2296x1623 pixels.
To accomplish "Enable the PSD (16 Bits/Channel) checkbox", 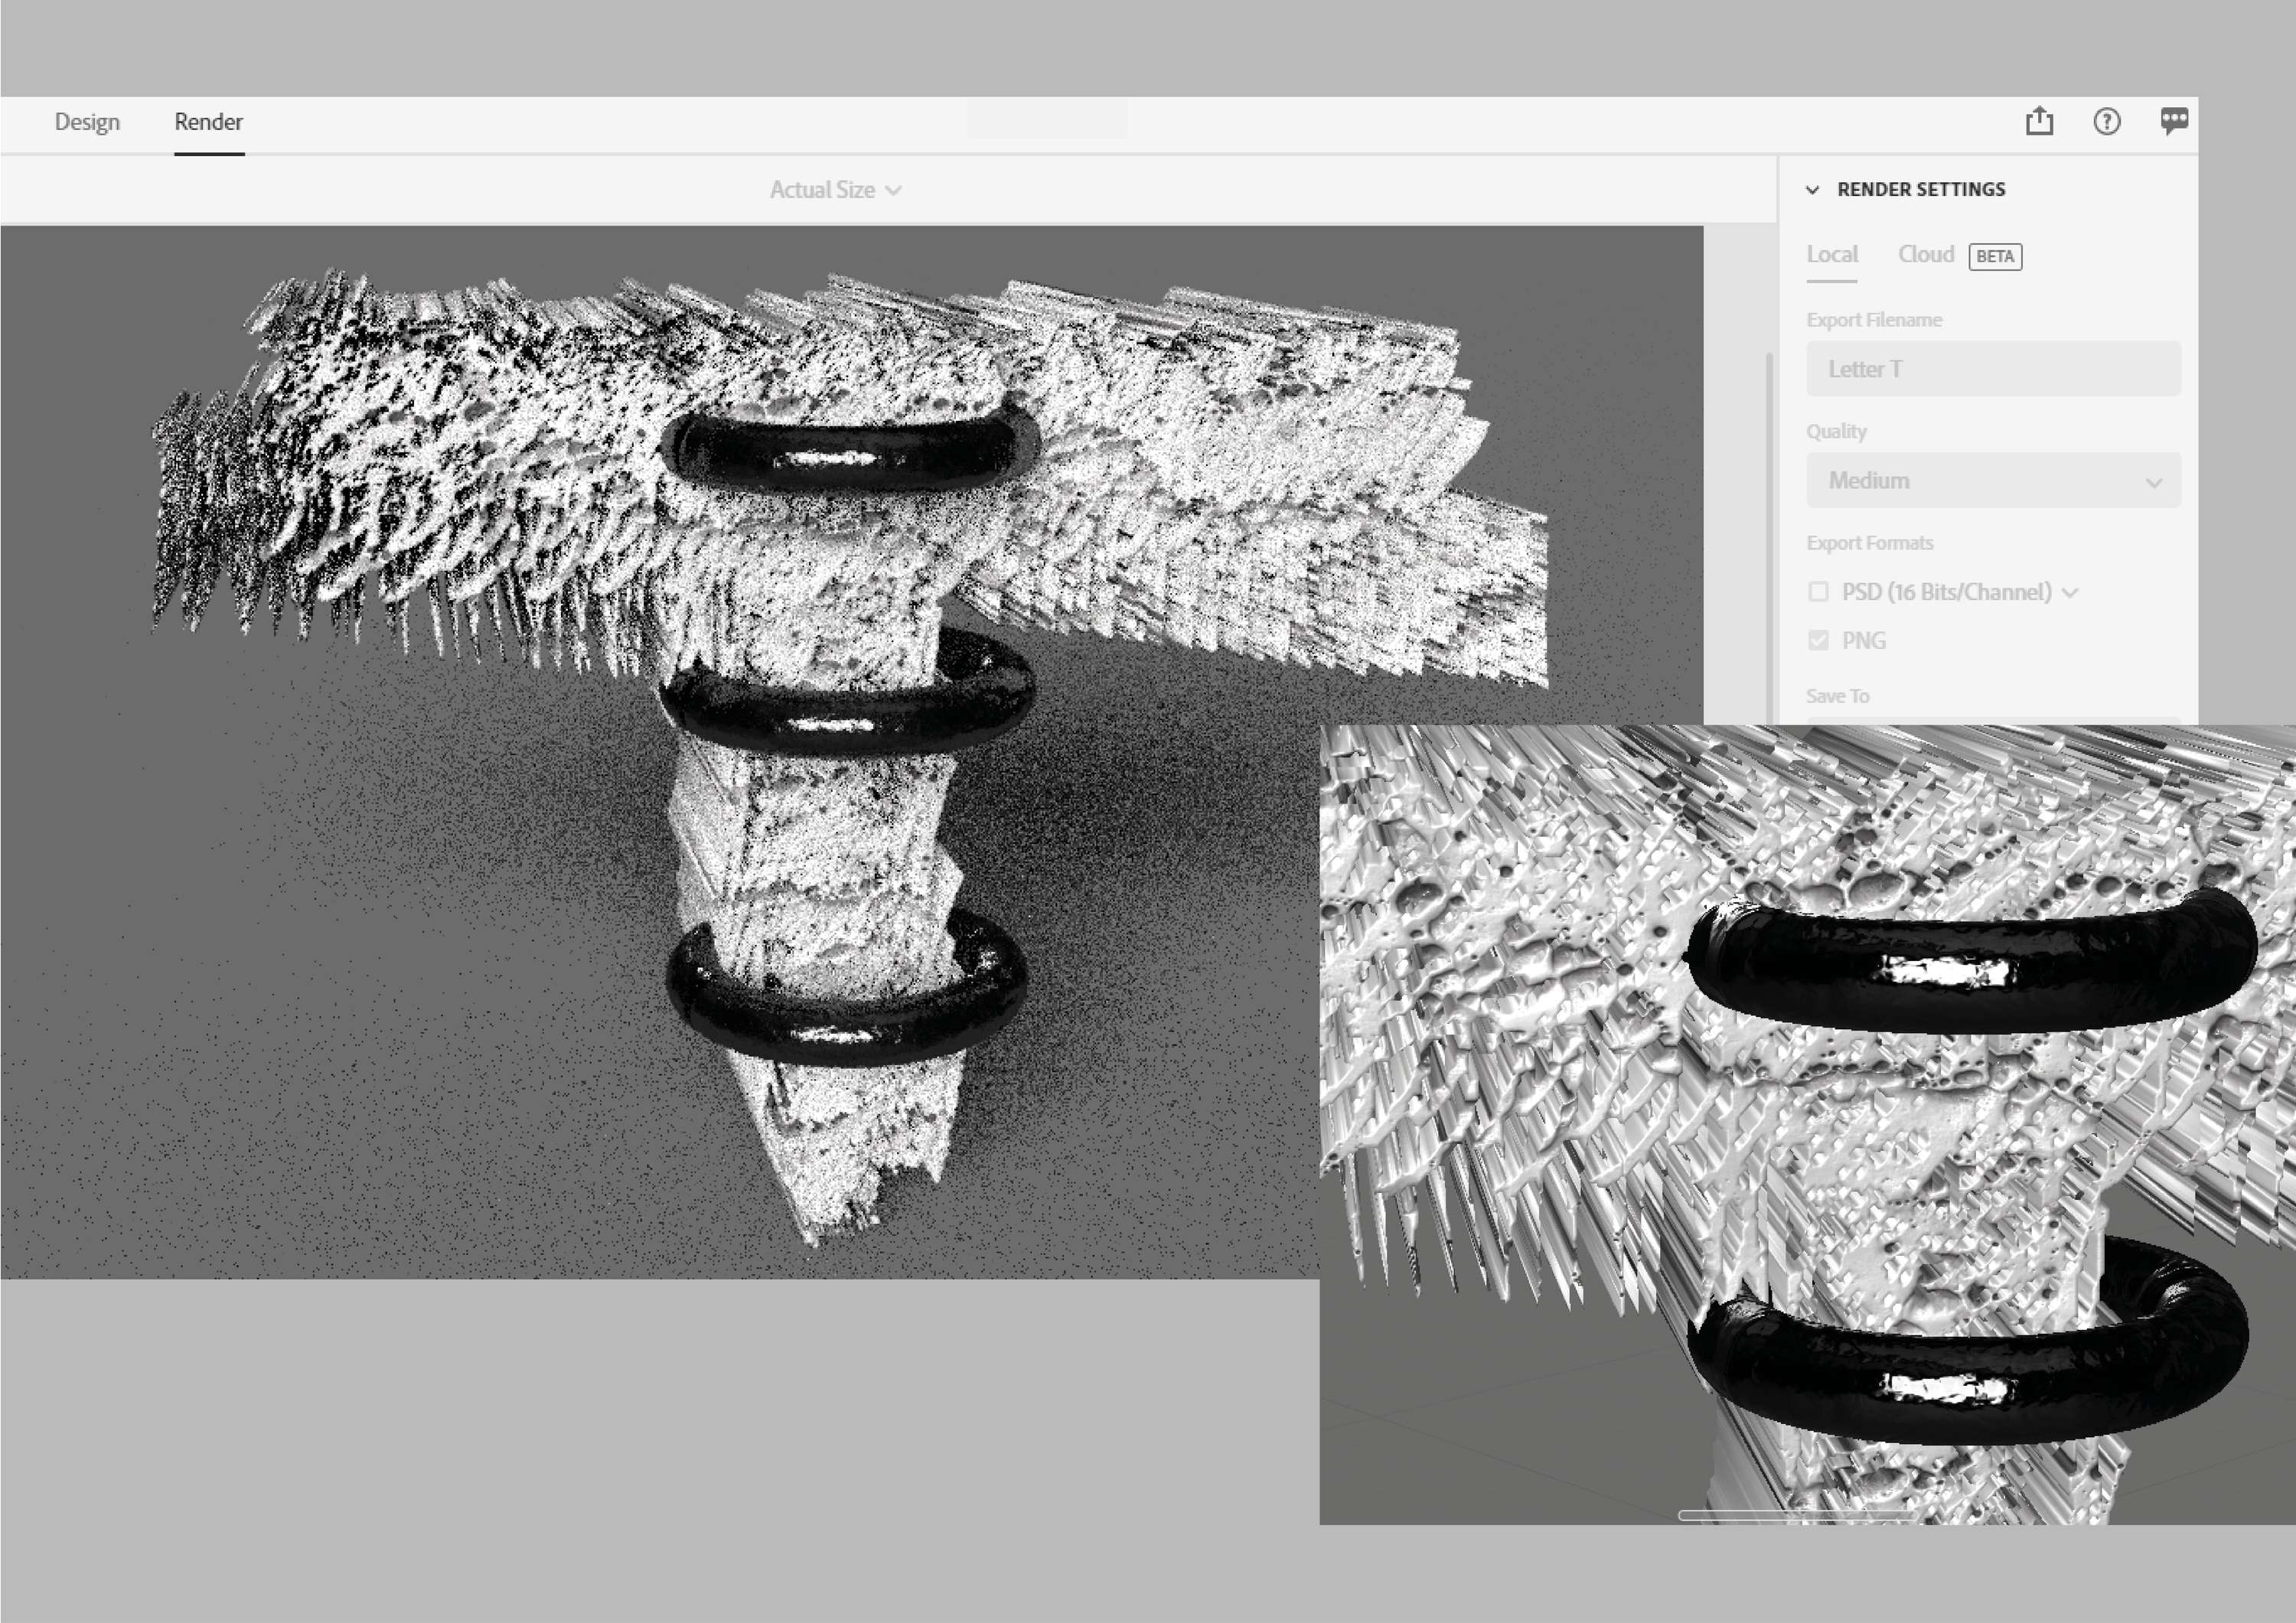I will (x=1819, y=592).
